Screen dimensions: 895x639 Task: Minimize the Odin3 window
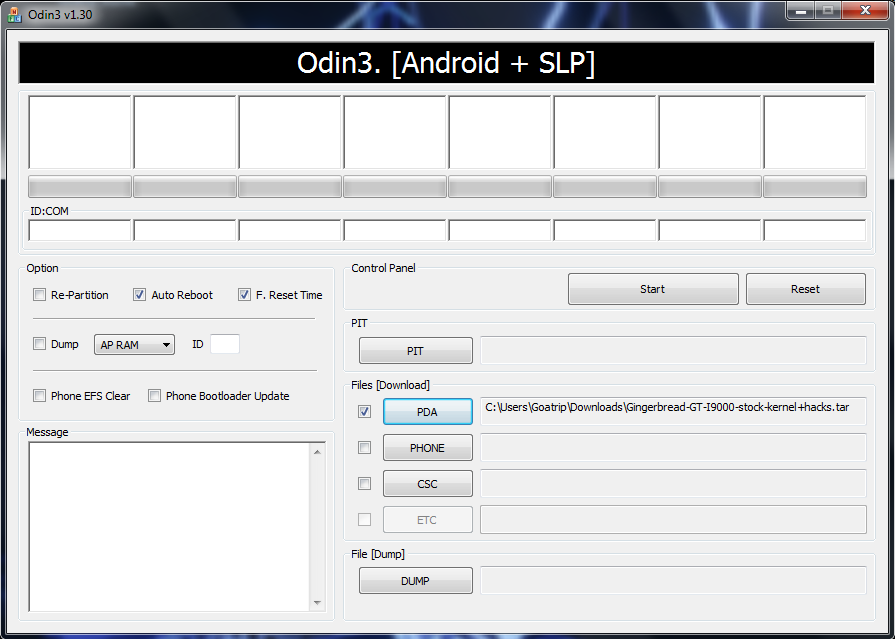point(800,10)
